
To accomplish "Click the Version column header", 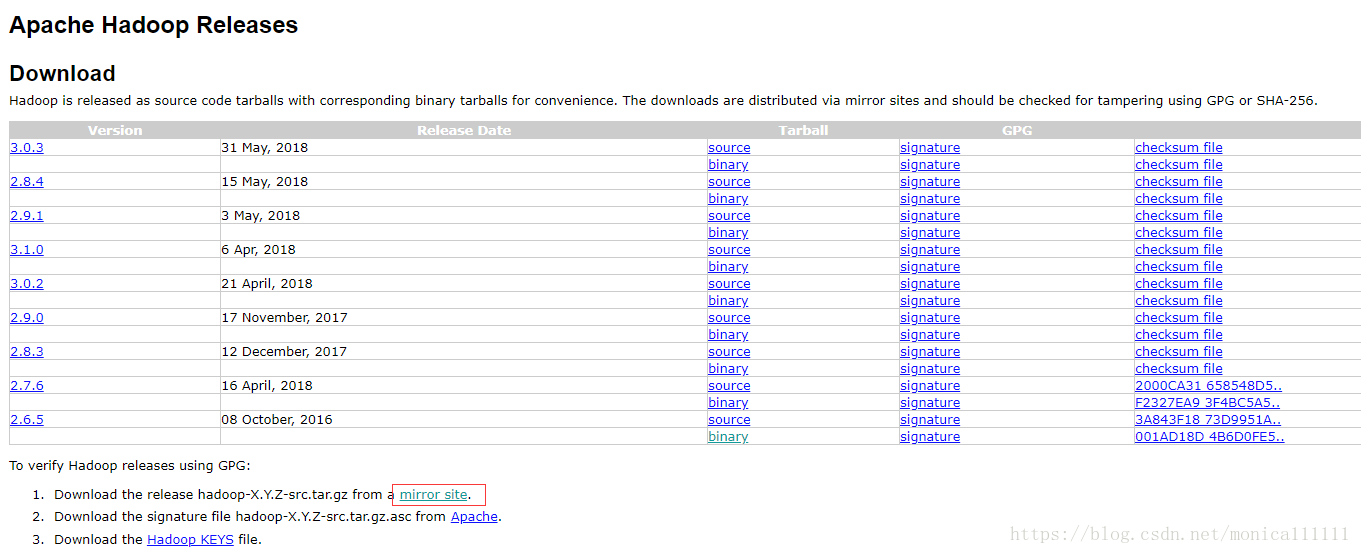I will coord(115,131).
